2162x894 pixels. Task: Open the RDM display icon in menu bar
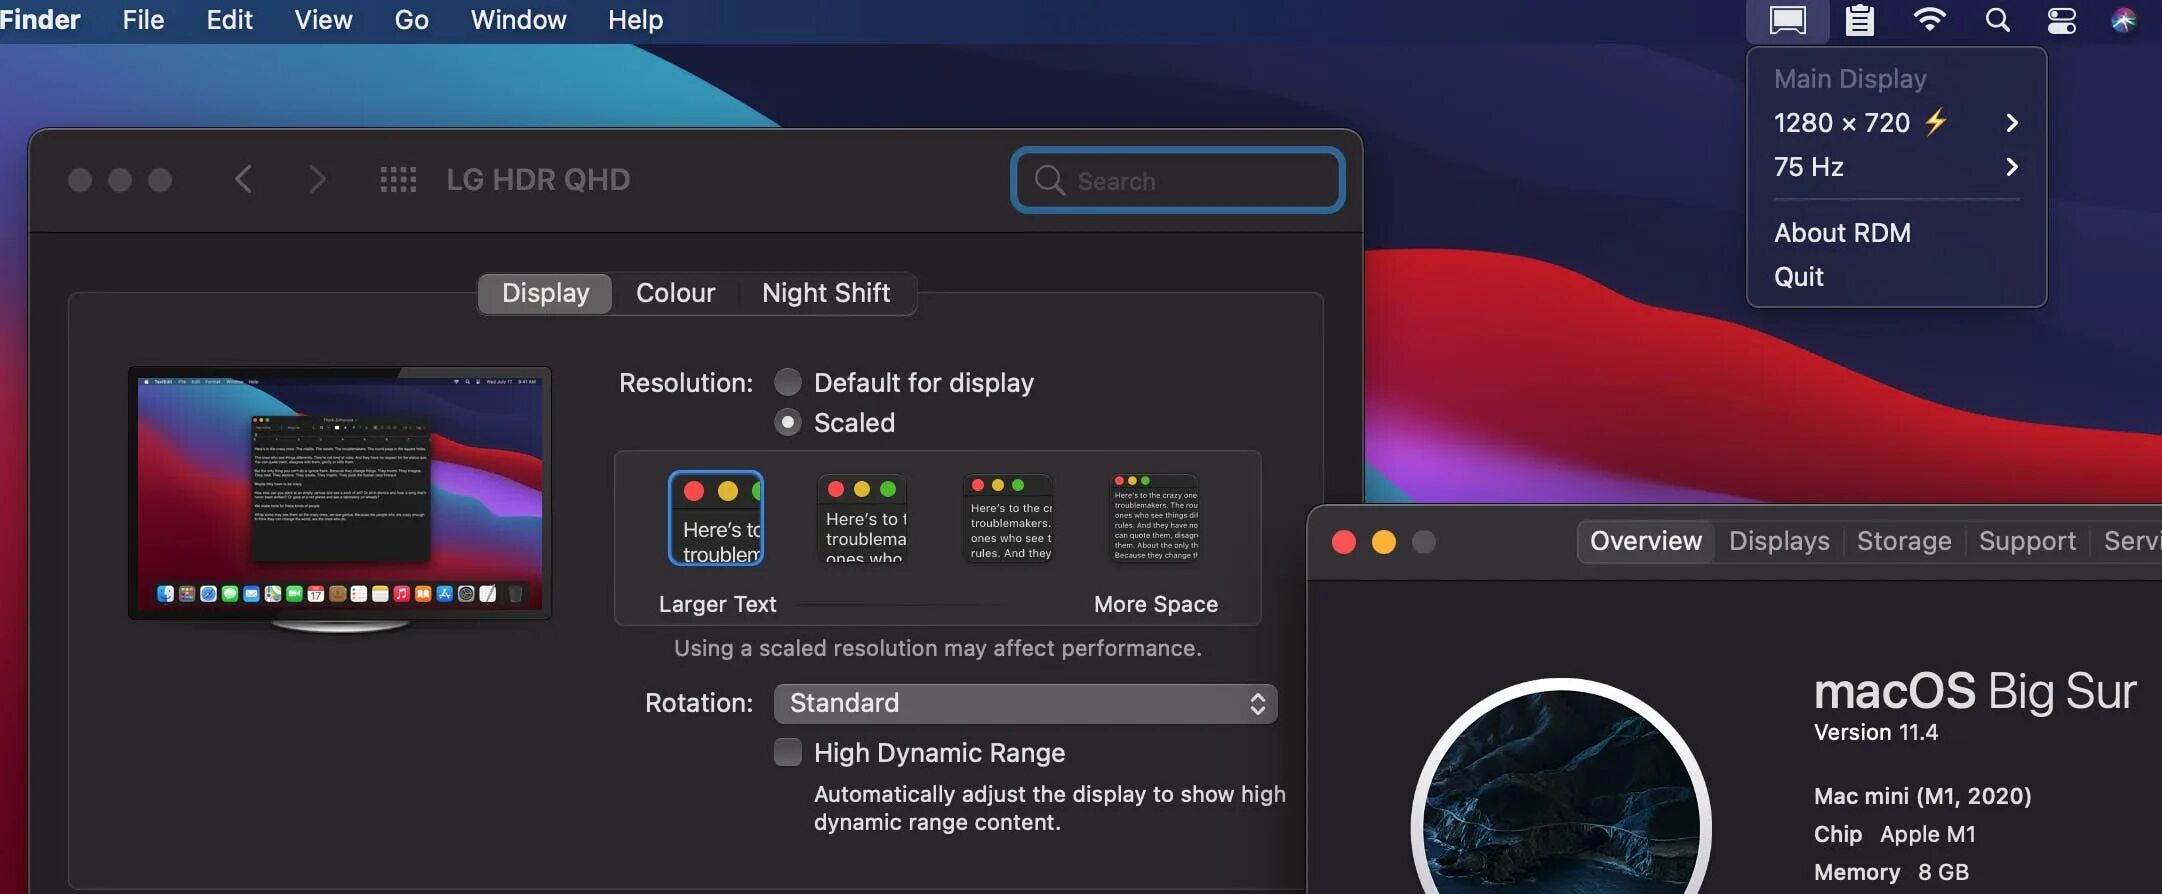(x=1787, y=20)
